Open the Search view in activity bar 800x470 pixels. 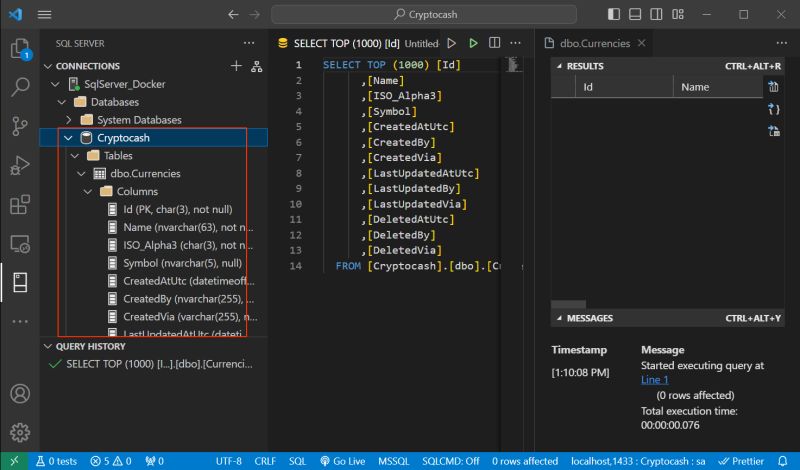[20, 87]
